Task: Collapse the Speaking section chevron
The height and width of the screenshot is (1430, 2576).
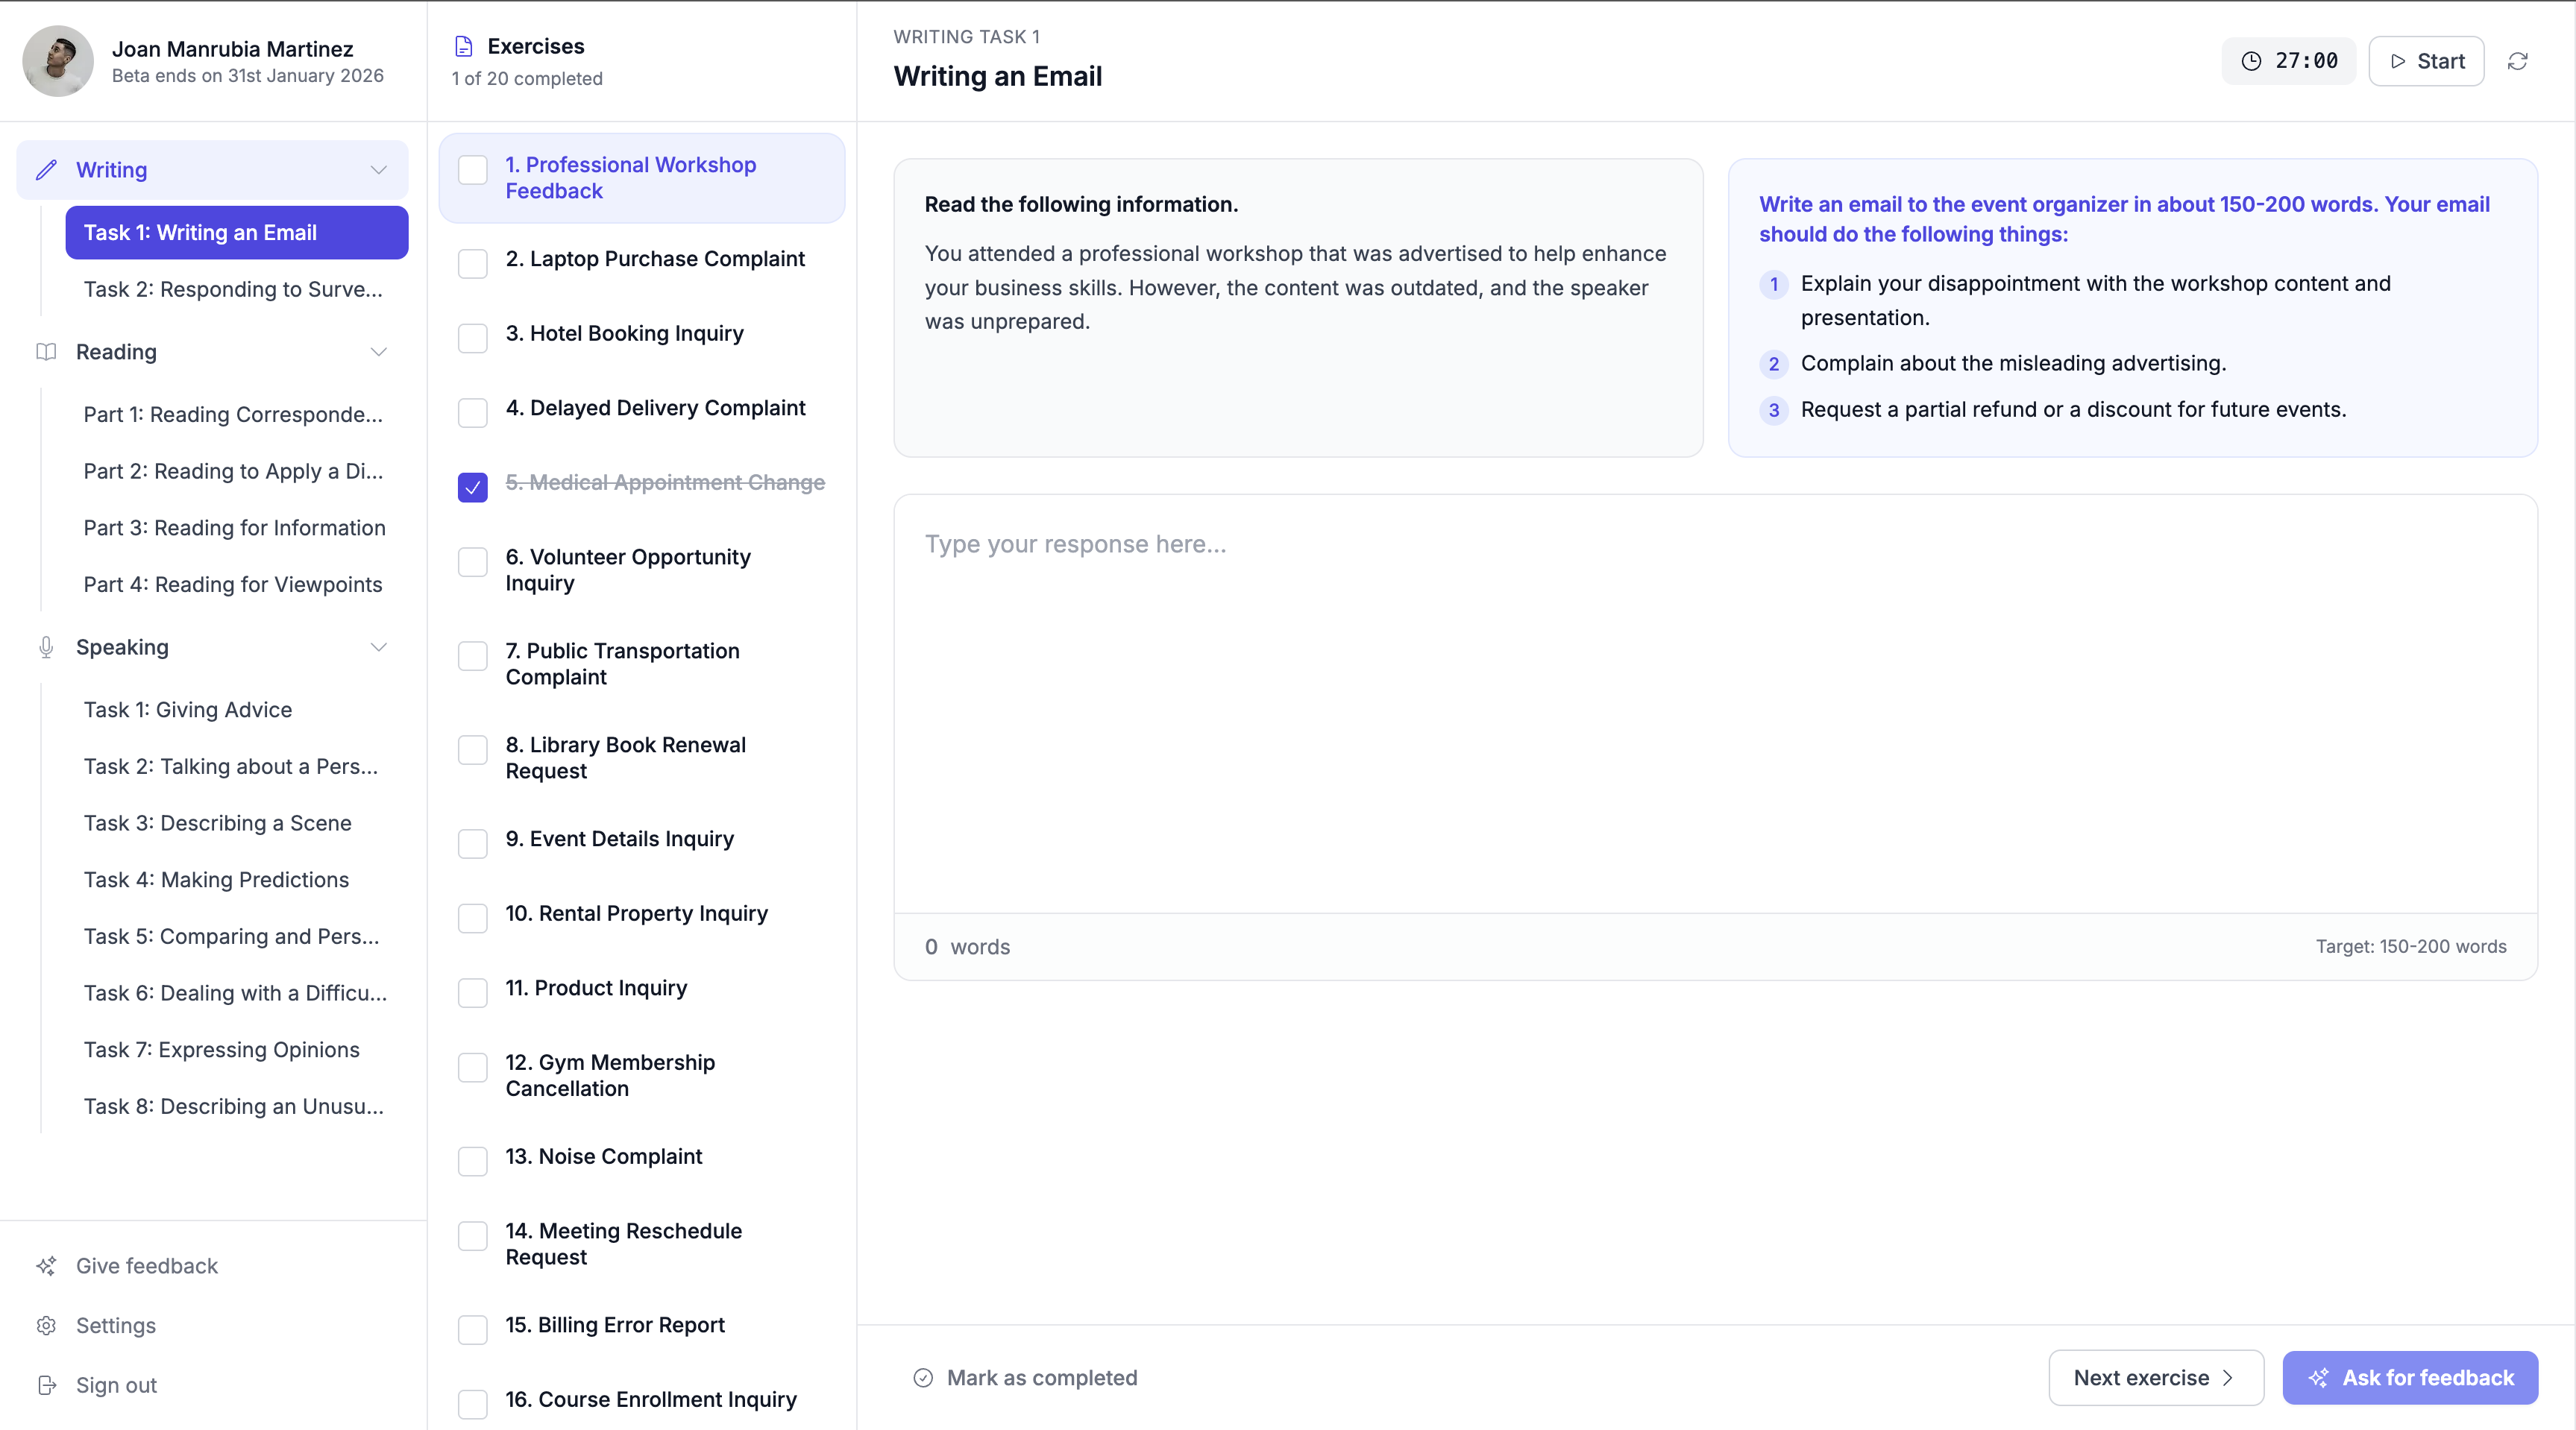Action: (x=378, y=647)
